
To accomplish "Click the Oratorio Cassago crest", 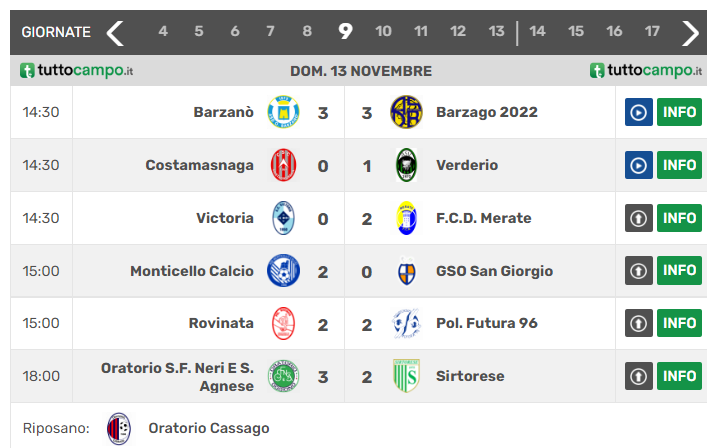I will pyautogui.click(x=119, y=428).
